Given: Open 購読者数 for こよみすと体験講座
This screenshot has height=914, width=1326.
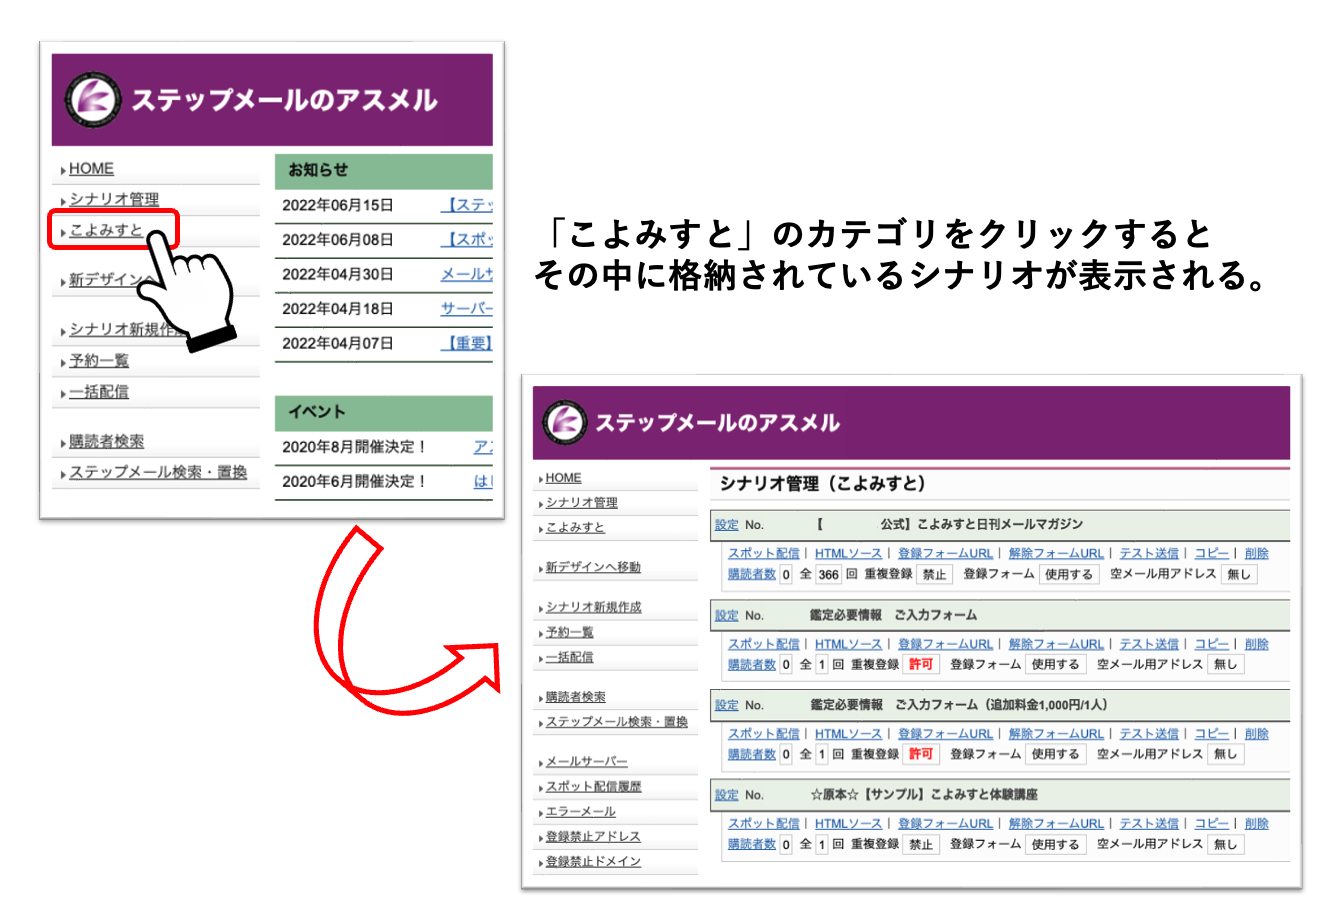Looking at the screenshot, I should 752,845.
